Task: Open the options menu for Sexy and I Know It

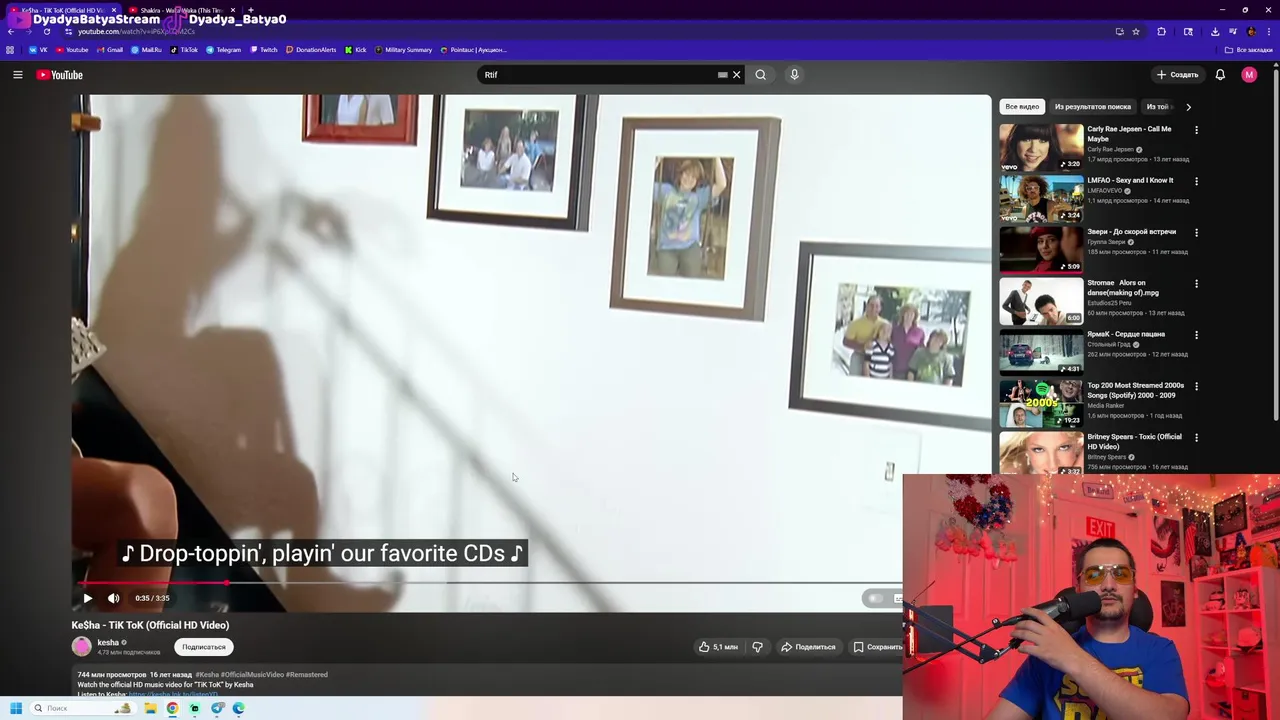Action: click(1196, 181)
